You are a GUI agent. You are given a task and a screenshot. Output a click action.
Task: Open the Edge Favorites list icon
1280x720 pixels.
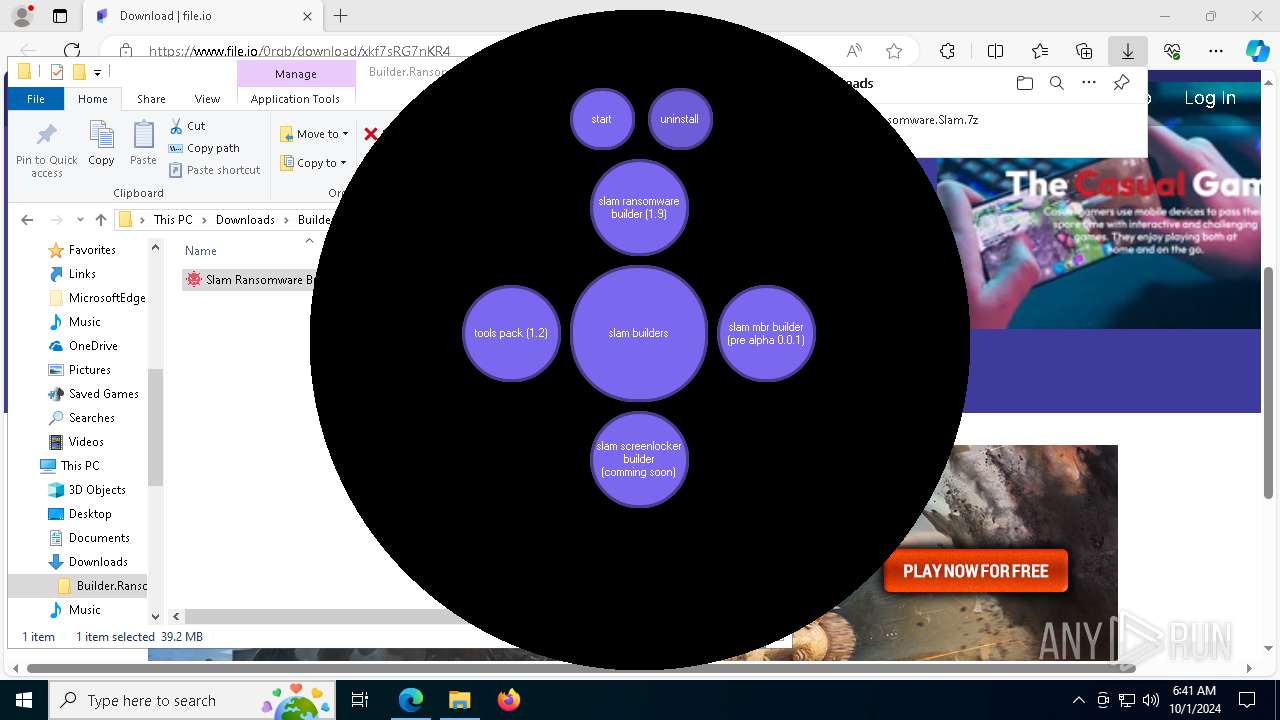pyautogui.click(x=1040, y=51)
